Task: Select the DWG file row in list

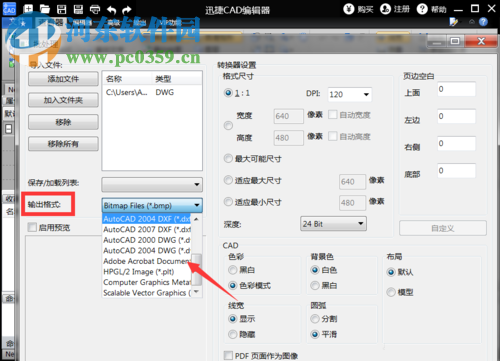Action: click(152, 92)
